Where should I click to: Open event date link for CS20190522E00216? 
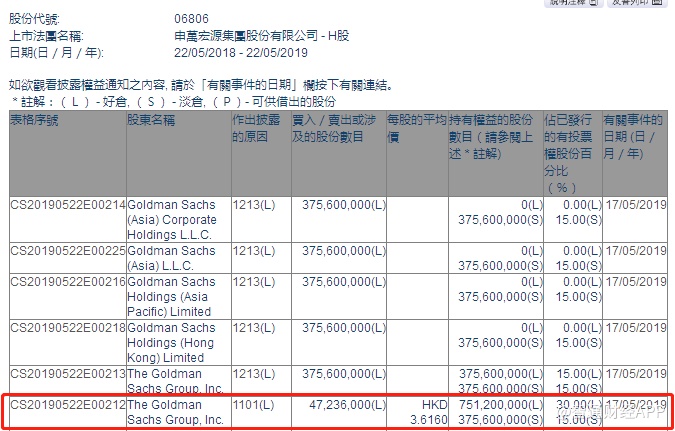(636, 282)
